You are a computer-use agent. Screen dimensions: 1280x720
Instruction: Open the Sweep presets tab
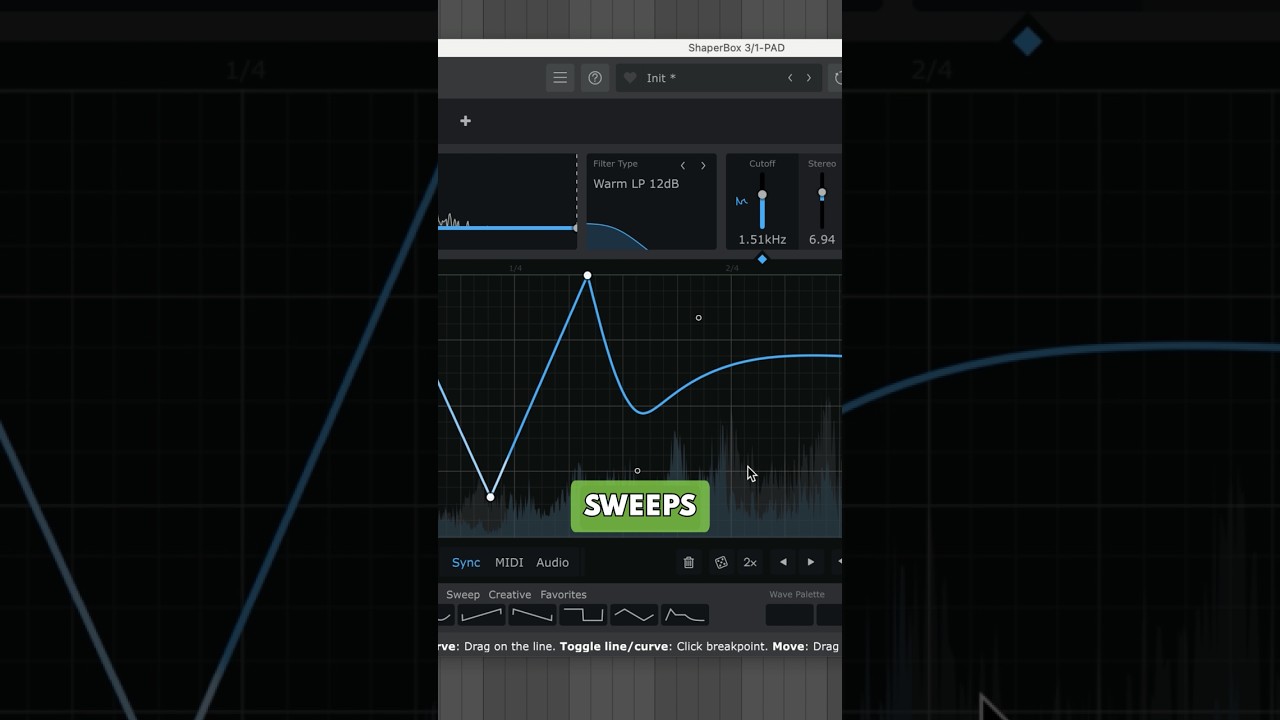click(463, 595)
